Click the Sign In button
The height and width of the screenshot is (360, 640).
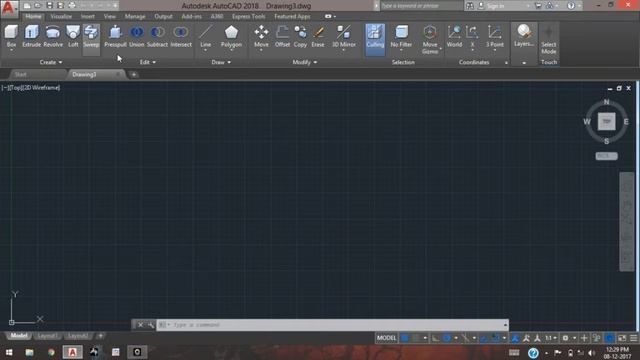(496, 6)
